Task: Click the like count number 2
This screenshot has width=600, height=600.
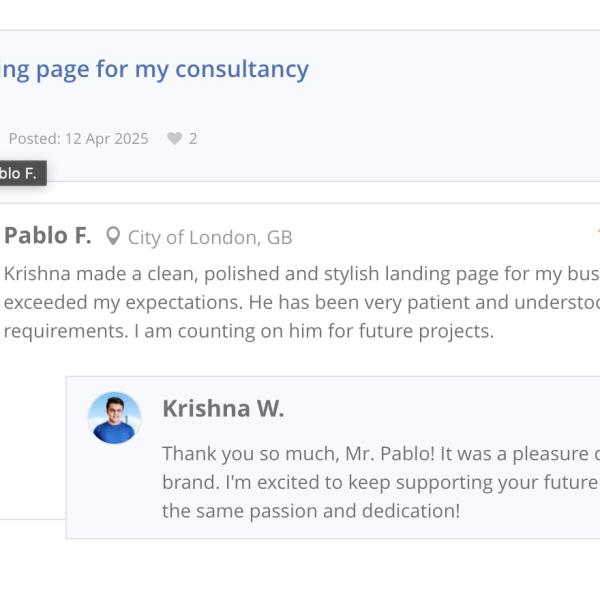Action: [x=193, y=139]
